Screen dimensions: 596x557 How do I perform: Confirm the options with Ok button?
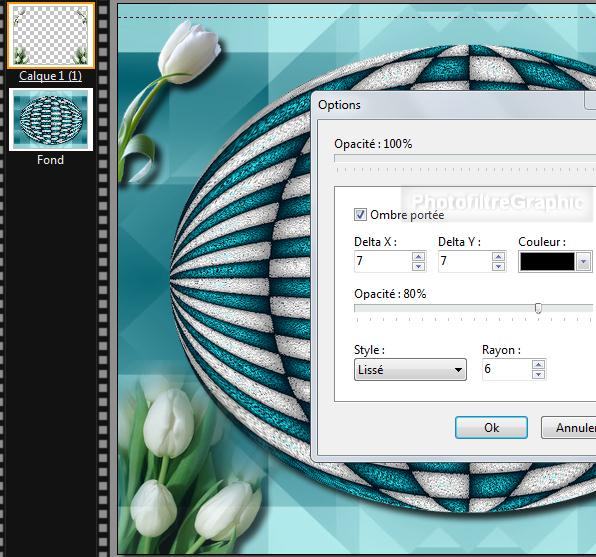click(x=491, y=427)
